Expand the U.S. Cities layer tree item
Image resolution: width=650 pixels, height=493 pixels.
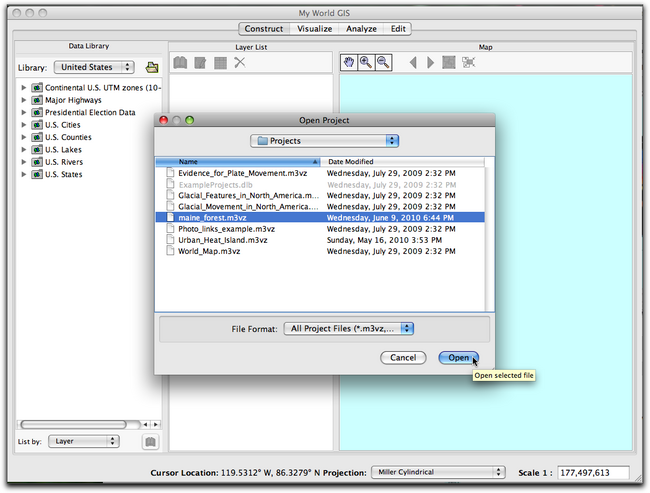point(24,125)
